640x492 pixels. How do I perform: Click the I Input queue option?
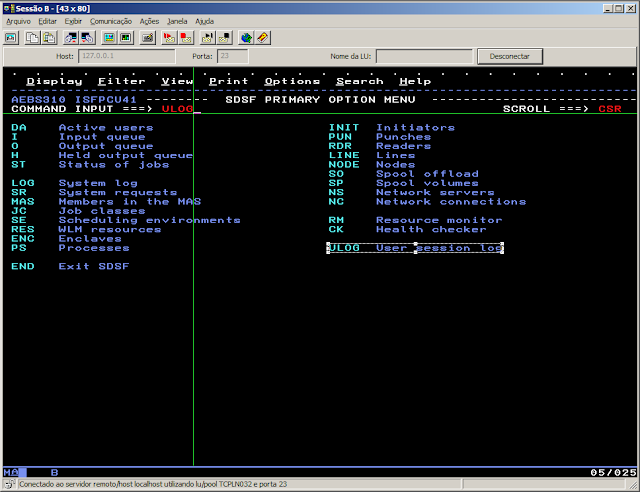(78, 137)
